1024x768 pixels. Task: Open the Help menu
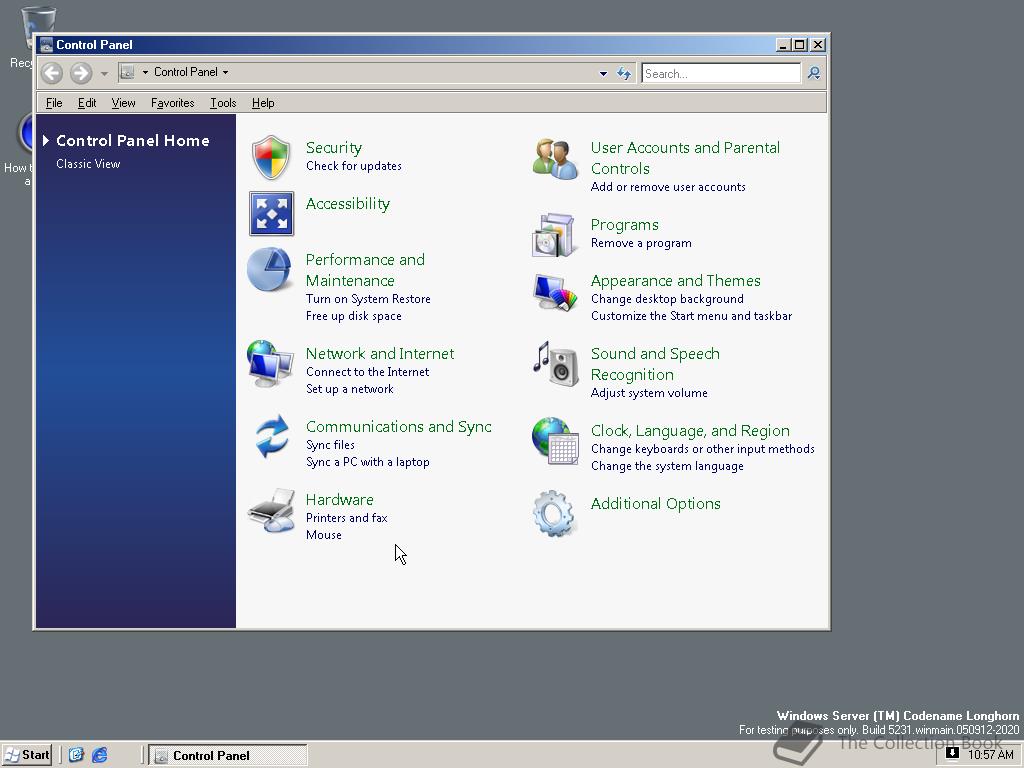click(x=263, y=103)
